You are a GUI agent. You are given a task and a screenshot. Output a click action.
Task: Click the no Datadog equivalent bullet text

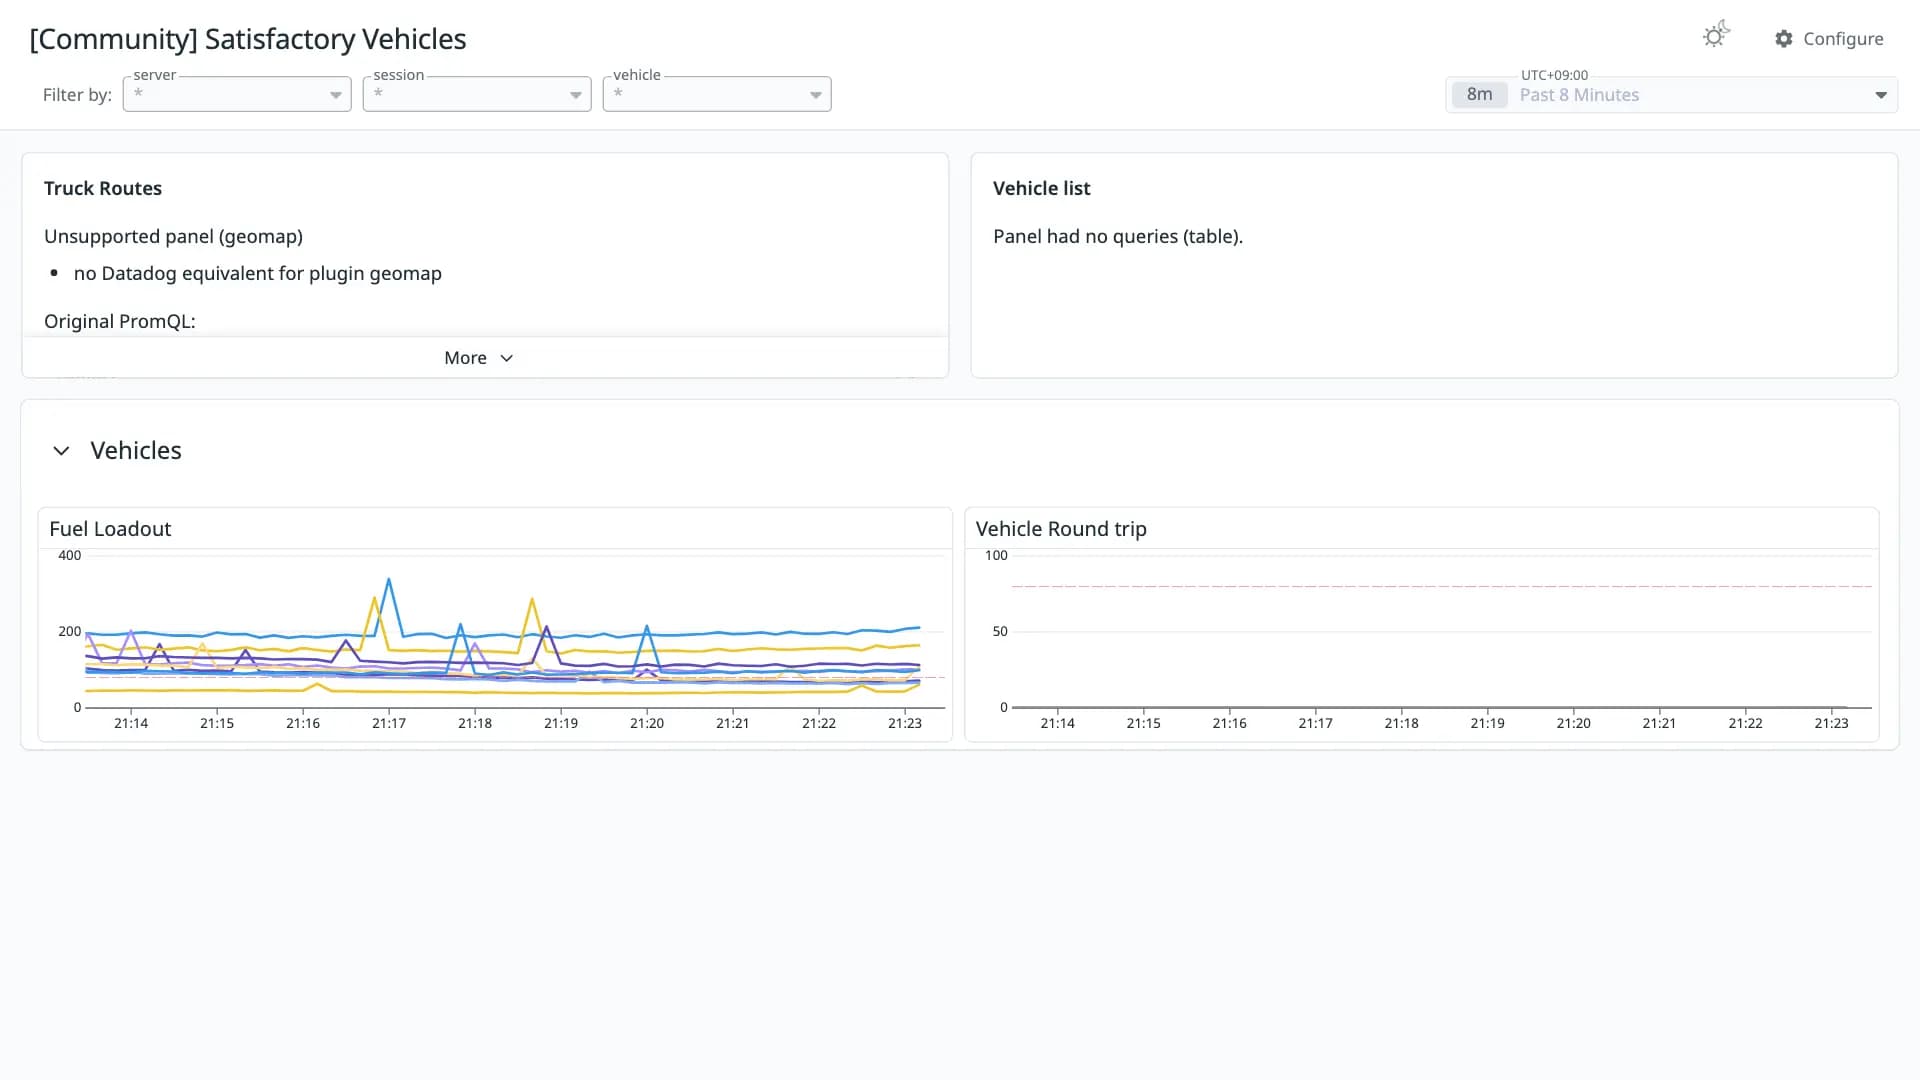coord(258,274)
